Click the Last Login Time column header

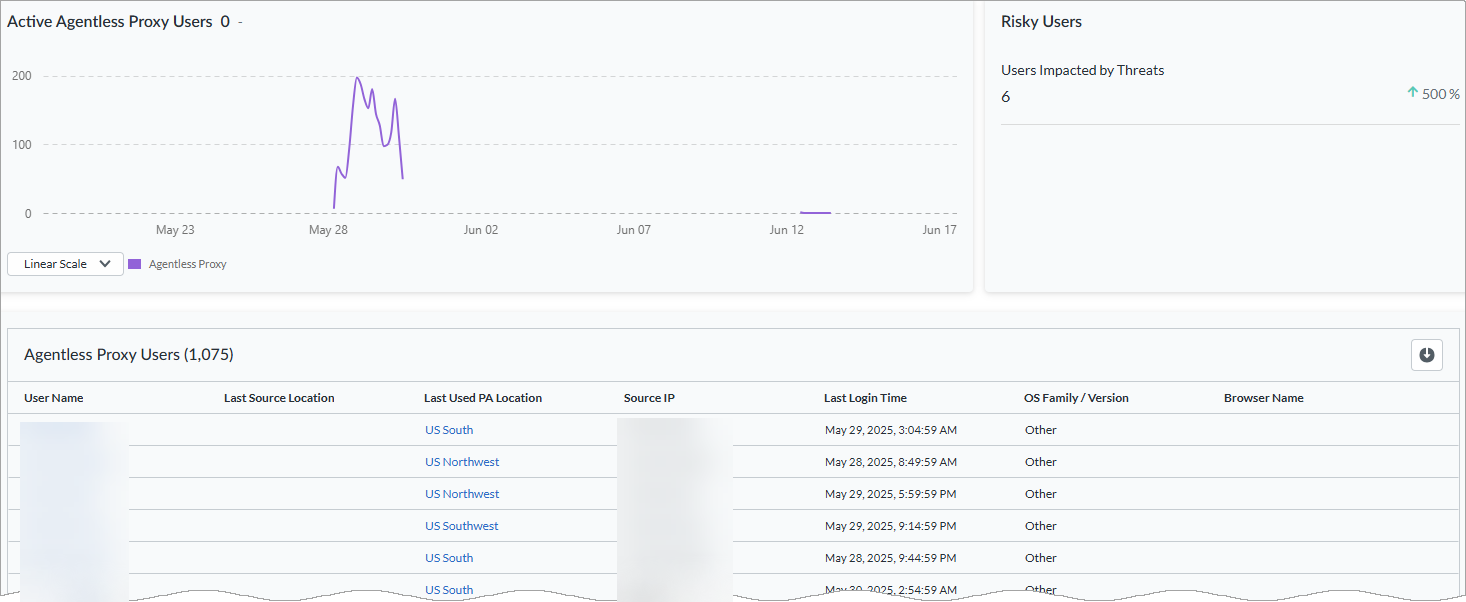click(865, 398)
